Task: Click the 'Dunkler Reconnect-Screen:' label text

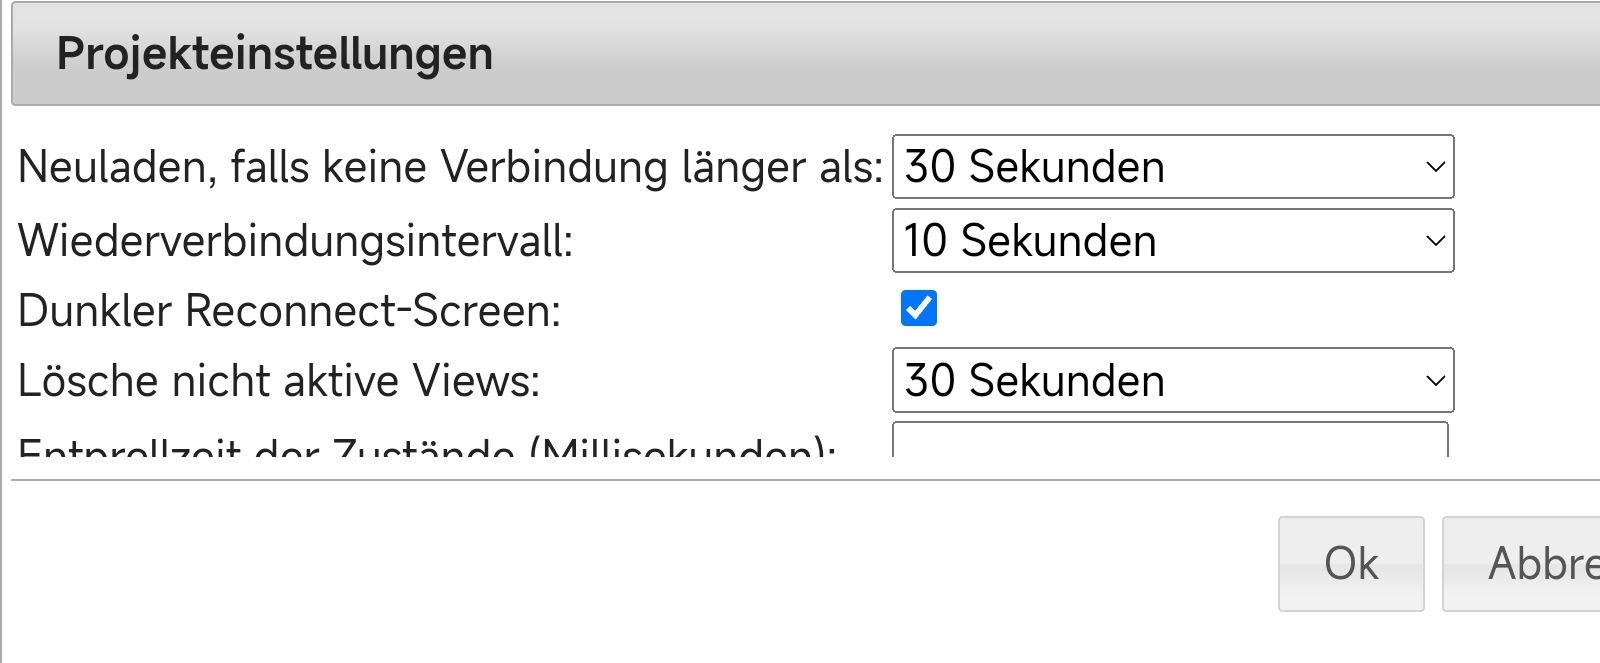Action: click(289, 311)
